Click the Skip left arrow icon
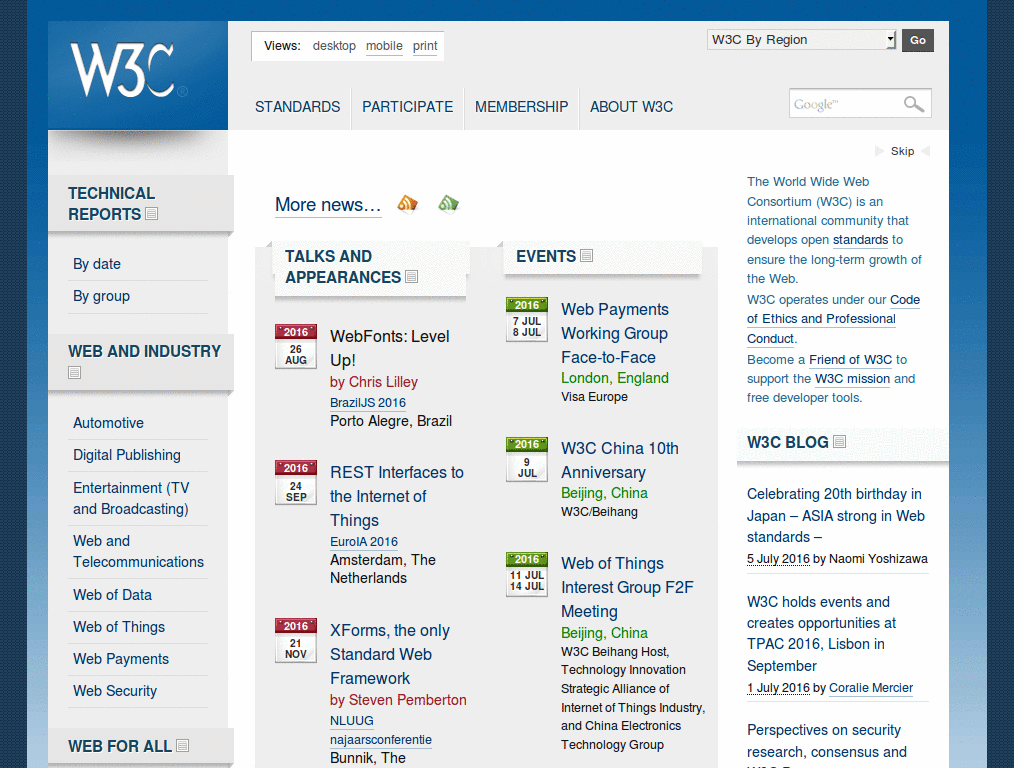 pos(925,151)
